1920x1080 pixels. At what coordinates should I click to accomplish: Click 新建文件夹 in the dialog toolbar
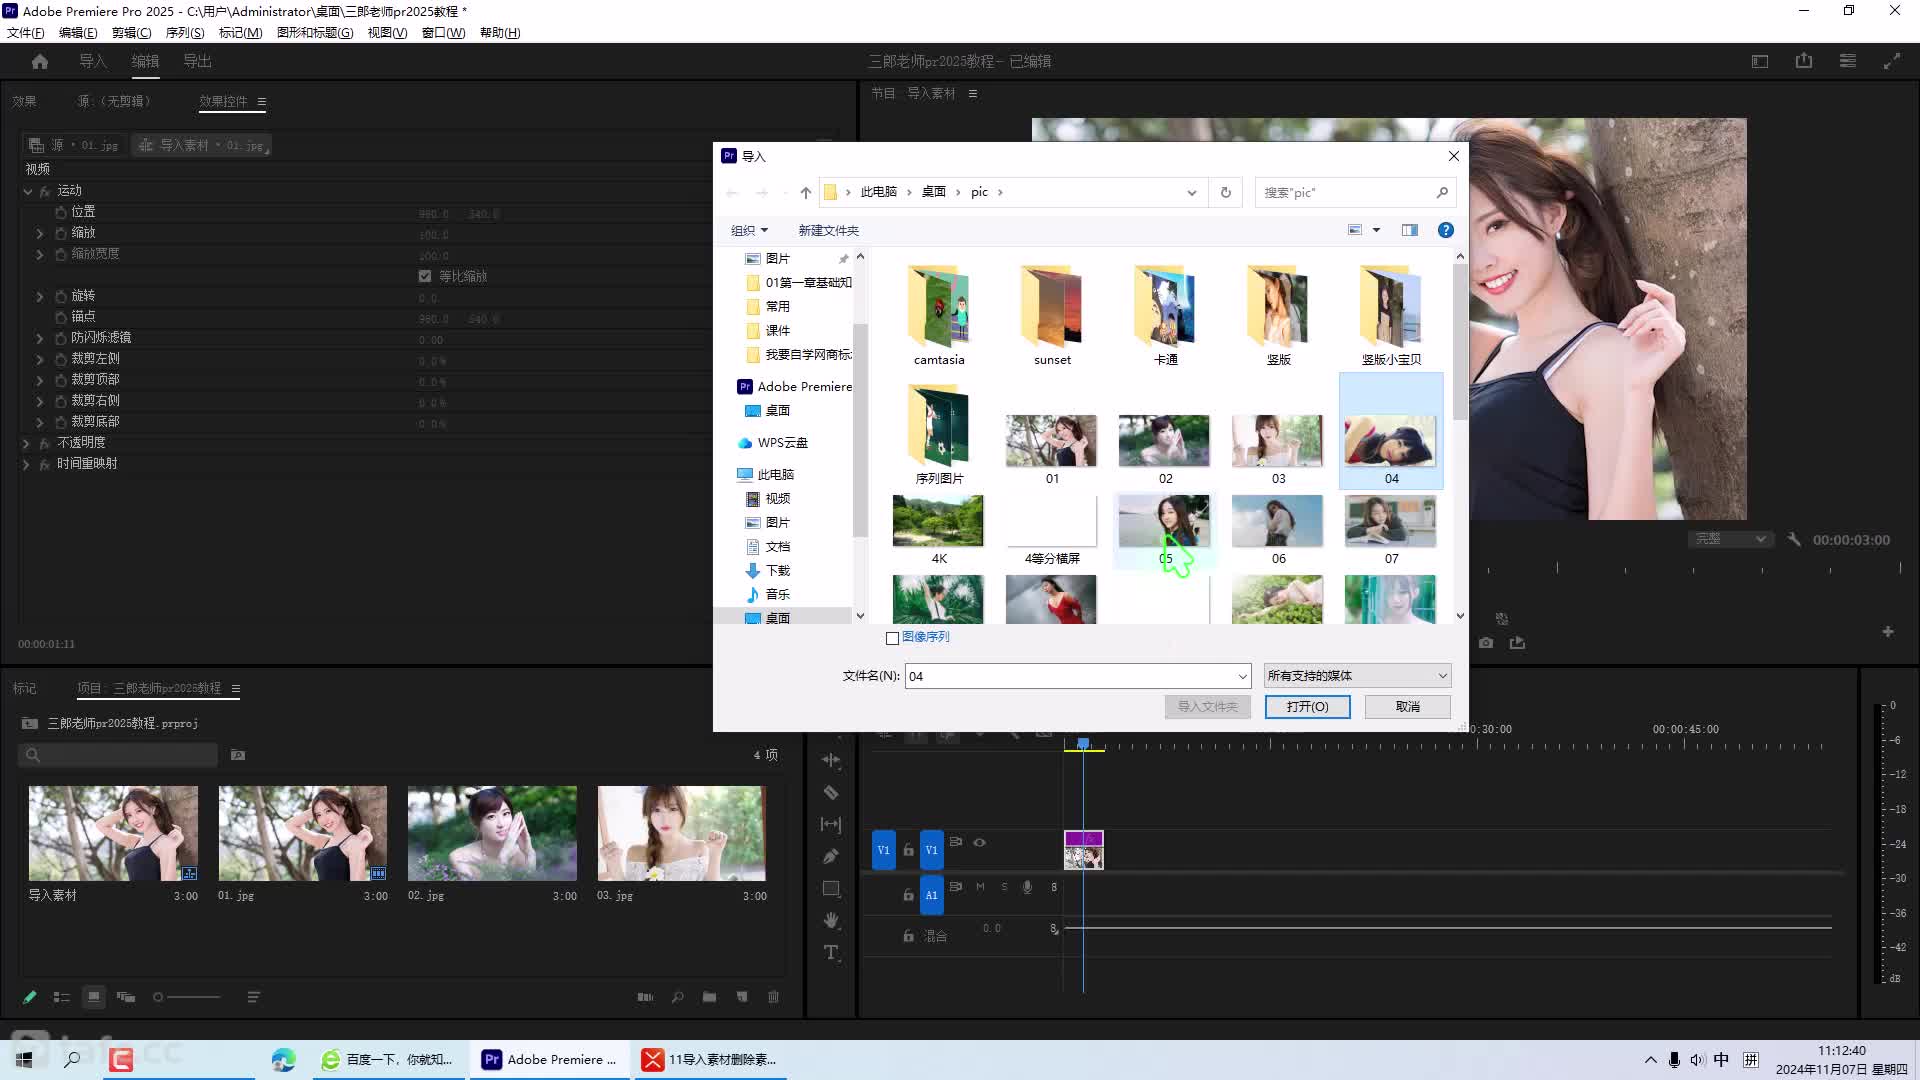pyautogui.click(x=828, y=230)
